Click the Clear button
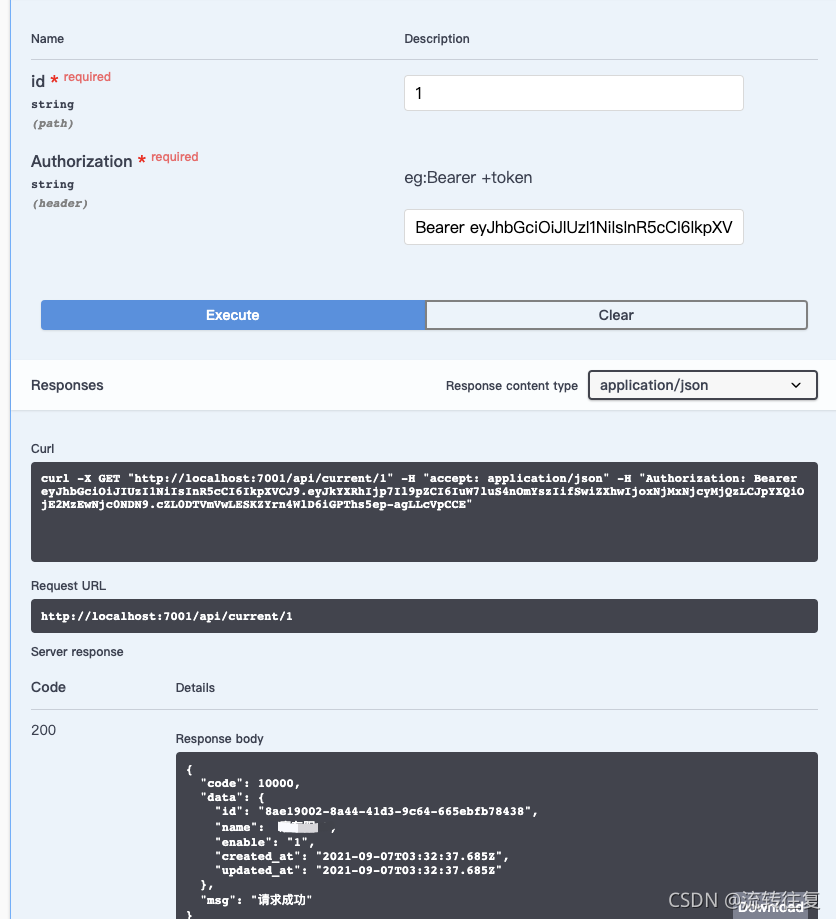This screenshot has width=836, height=919. [x=616, y=315]
